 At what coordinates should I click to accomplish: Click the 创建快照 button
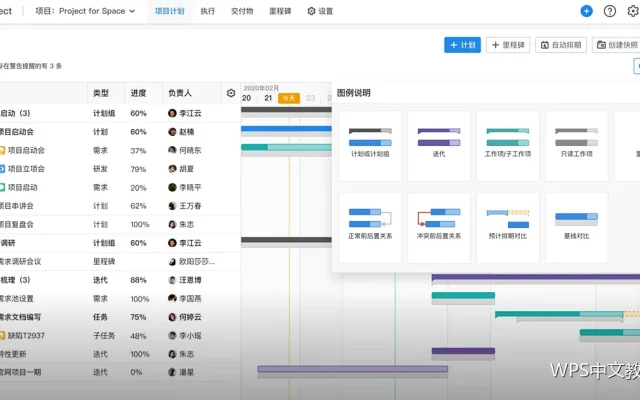click(616, 45)
